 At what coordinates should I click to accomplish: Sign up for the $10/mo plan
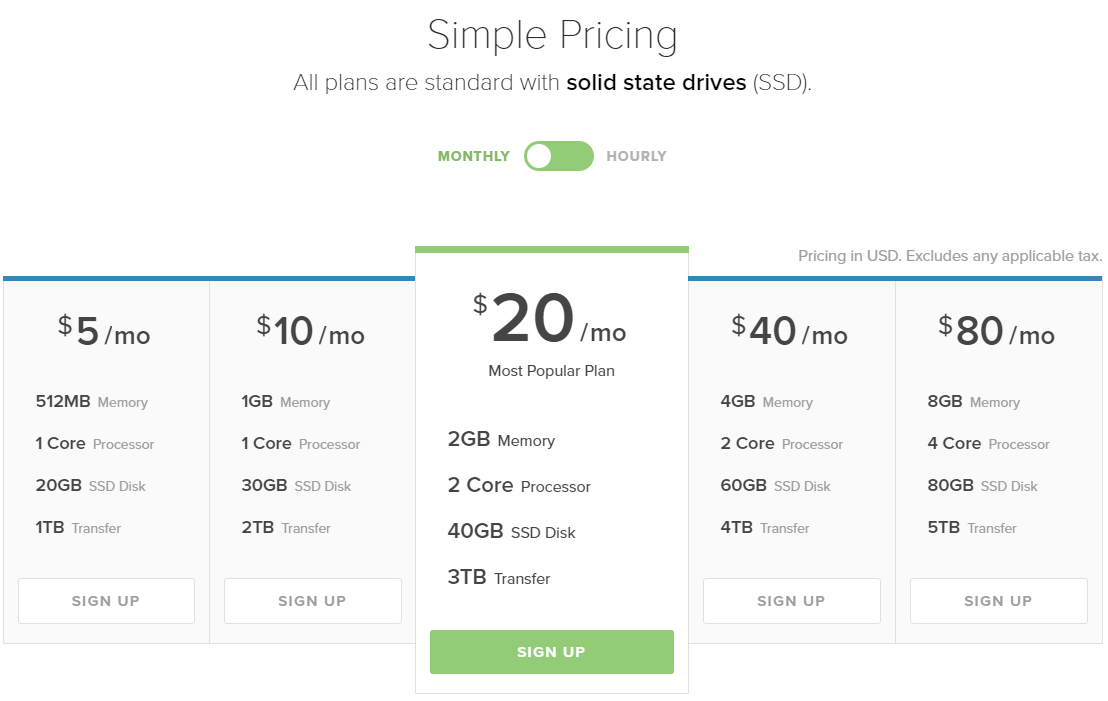coord(312,601)
